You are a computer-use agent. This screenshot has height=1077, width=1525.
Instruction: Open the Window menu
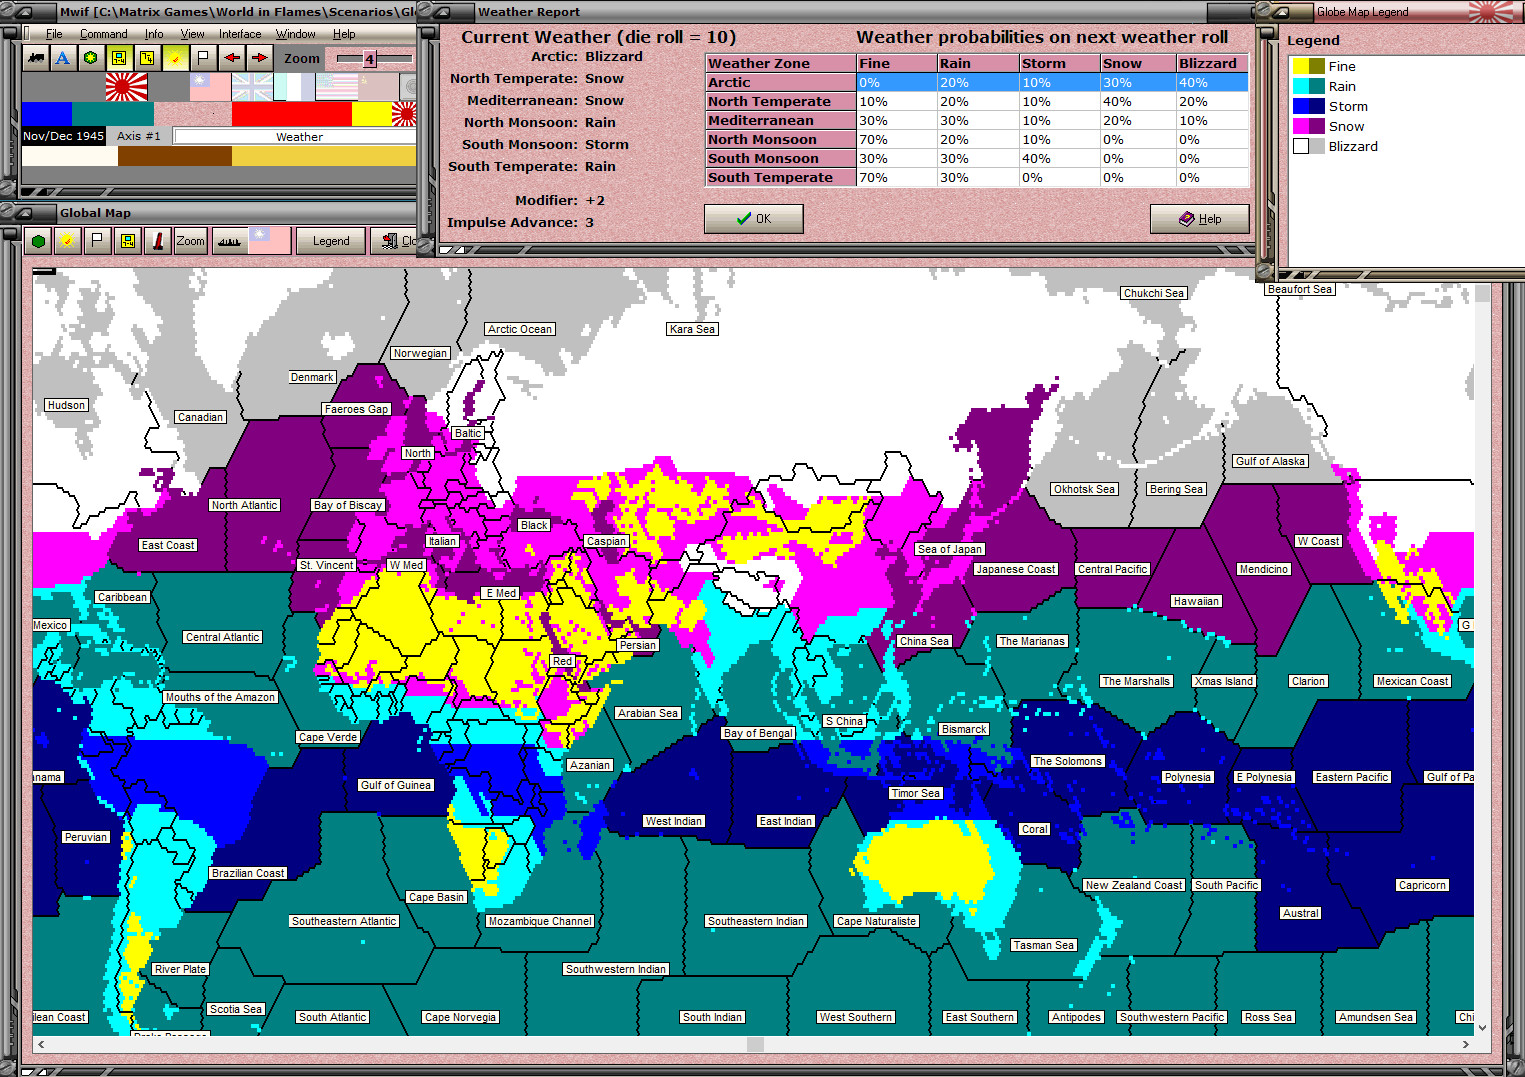[296, 34]
